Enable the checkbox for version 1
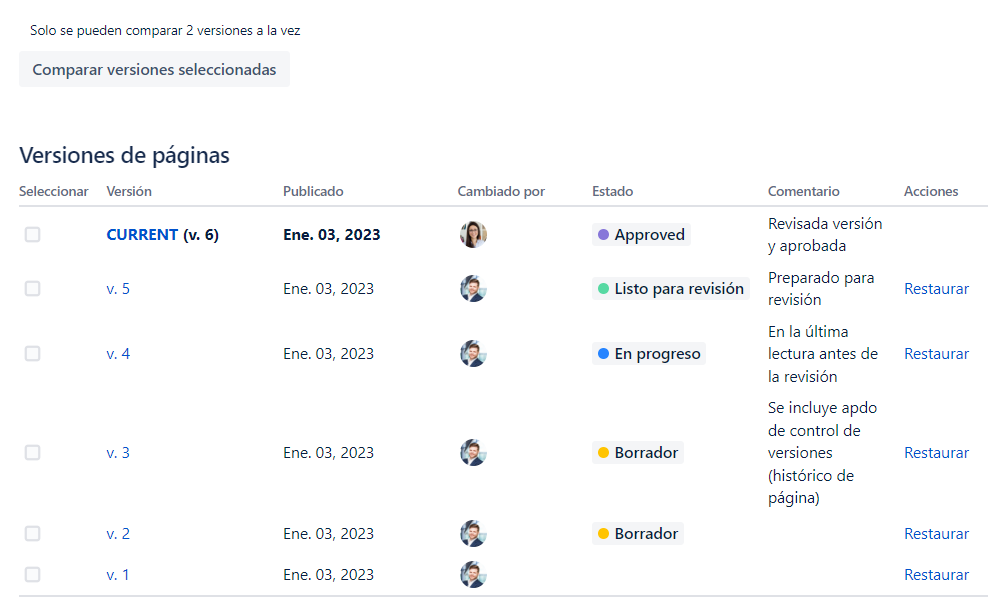The width and height of the screenshot is (1007, 615). pos(33,575)
